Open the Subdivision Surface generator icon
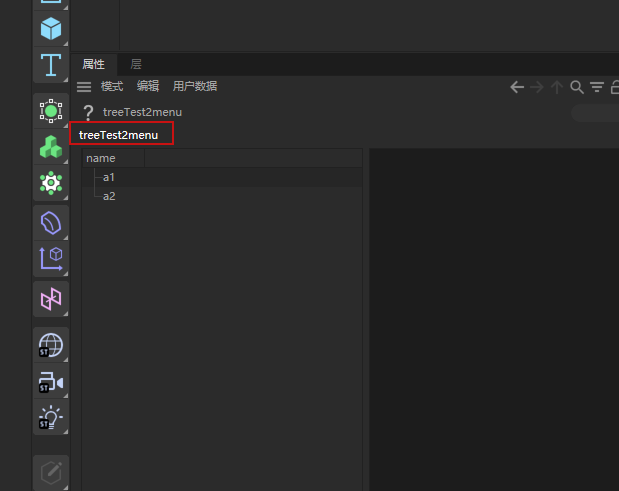619x491 pixels. [x=51, y=111]
